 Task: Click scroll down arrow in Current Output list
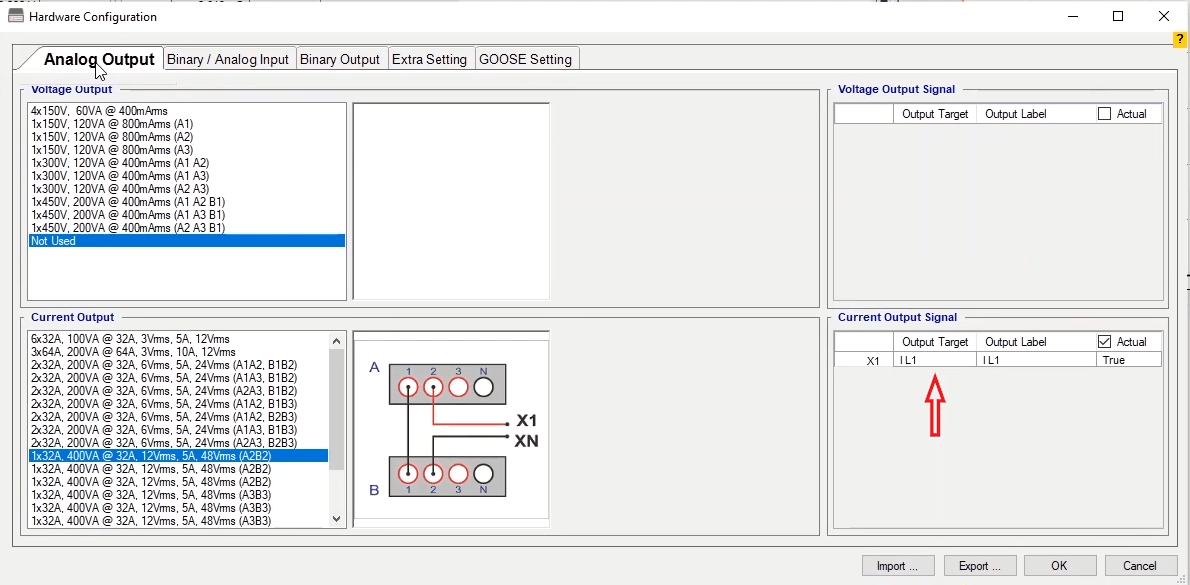click(336, 519)
